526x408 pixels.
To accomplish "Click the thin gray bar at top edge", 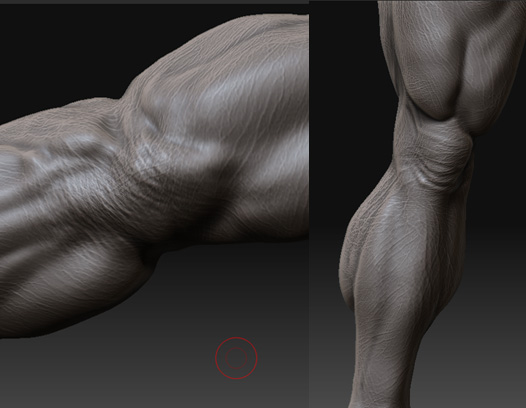I will click(x=154, y=2).
